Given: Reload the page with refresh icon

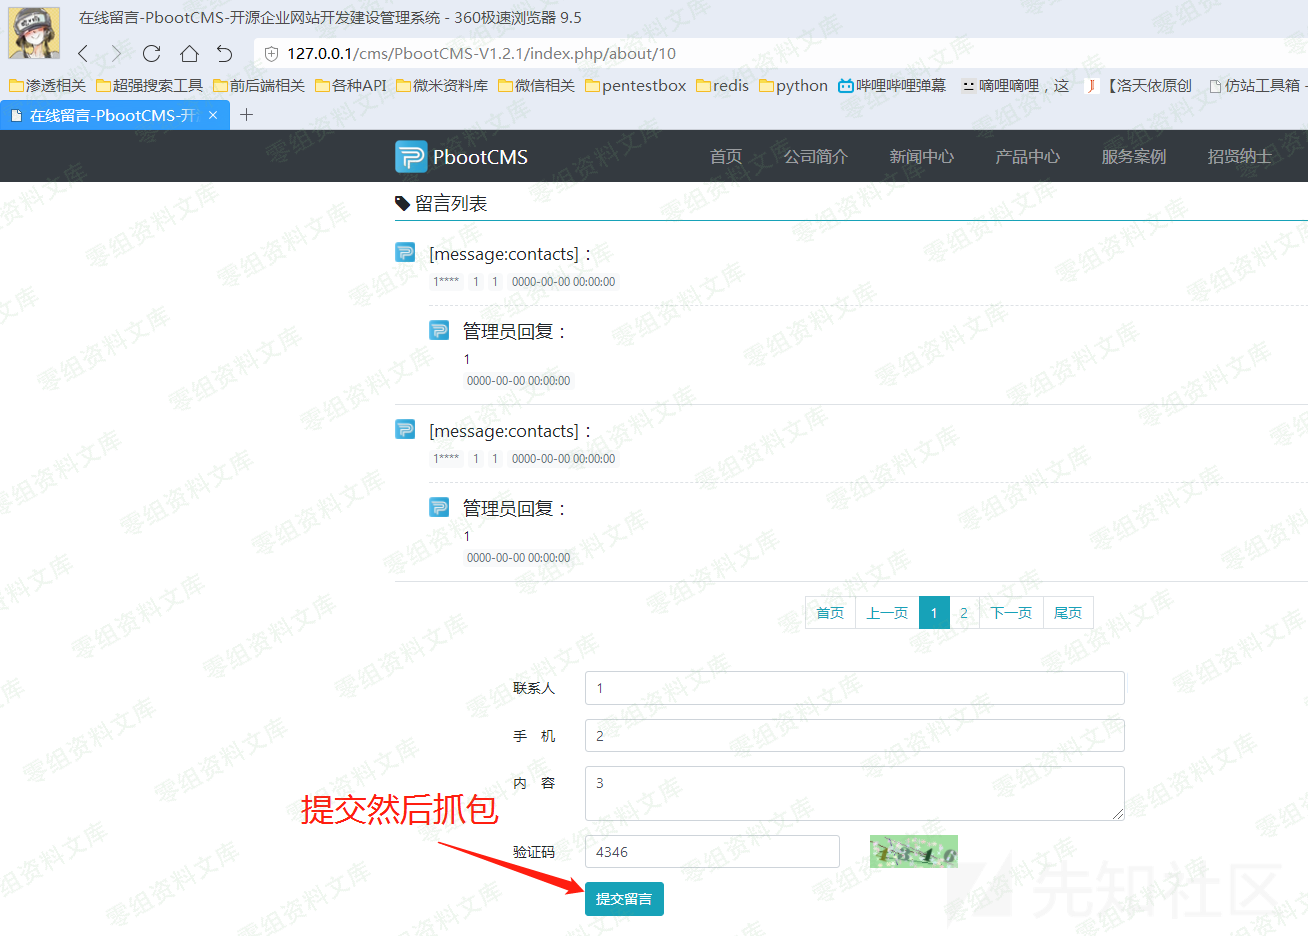Looking at the screenshot, I should click(x=152, y=54).
